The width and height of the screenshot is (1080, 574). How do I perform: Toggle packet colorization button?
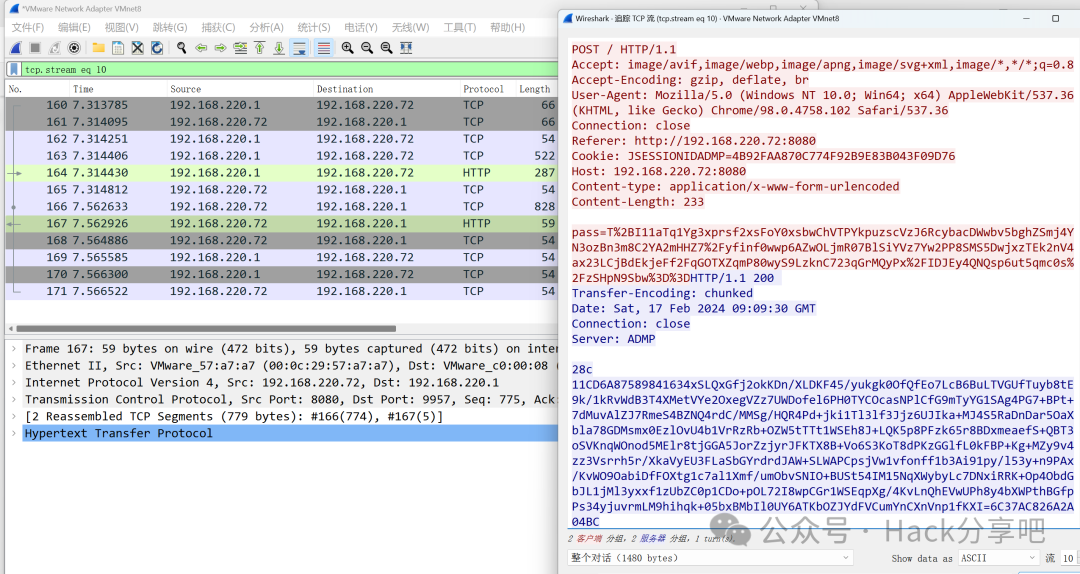(x=323, y=48)
